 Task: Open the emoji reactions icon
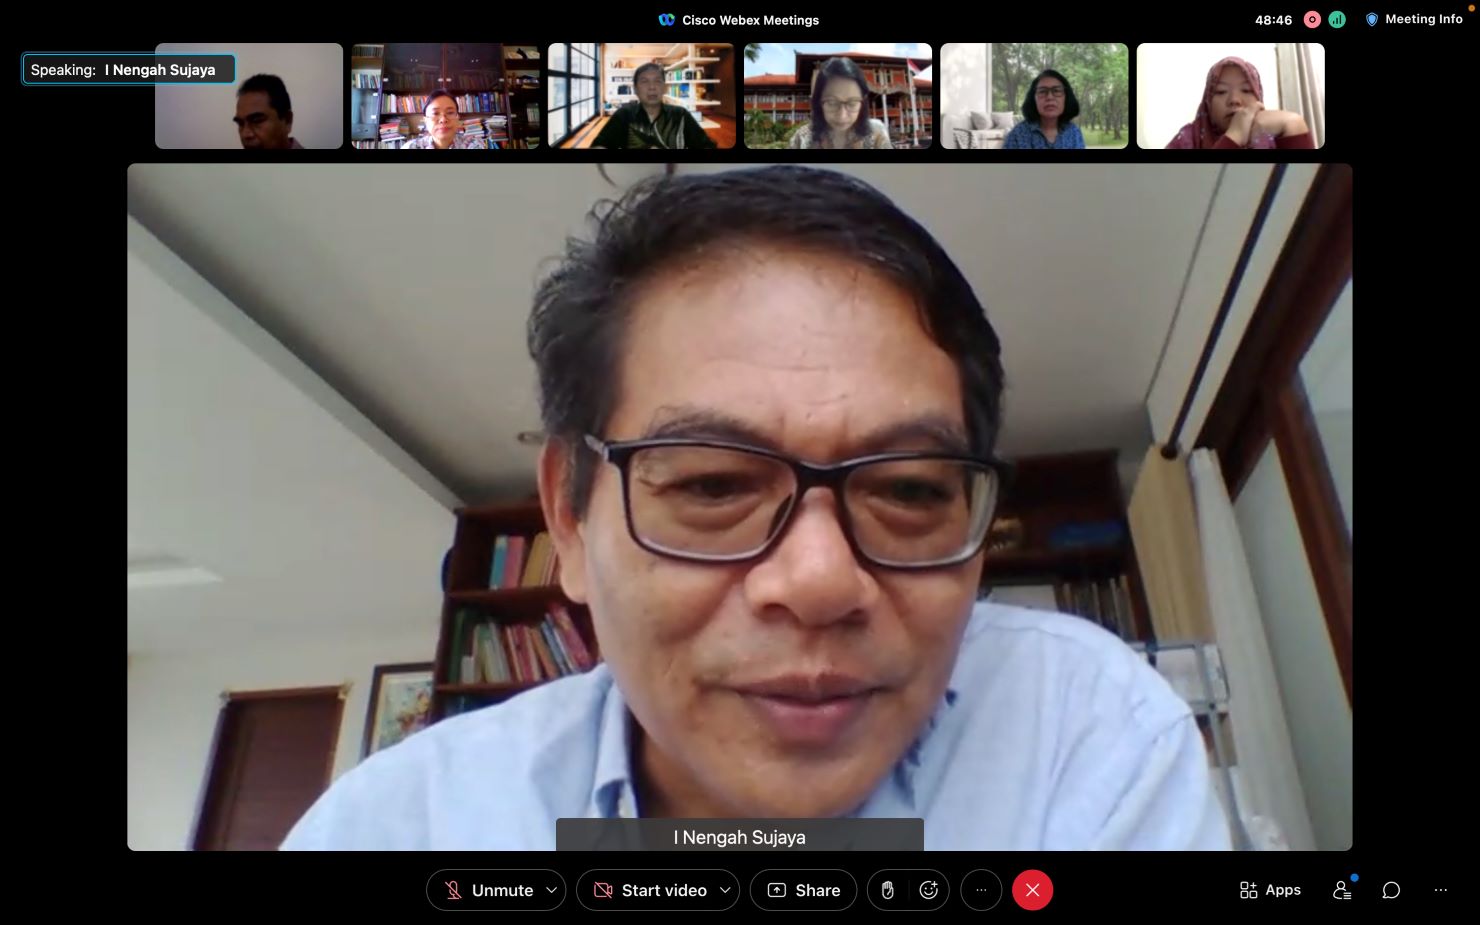(929, 890)
